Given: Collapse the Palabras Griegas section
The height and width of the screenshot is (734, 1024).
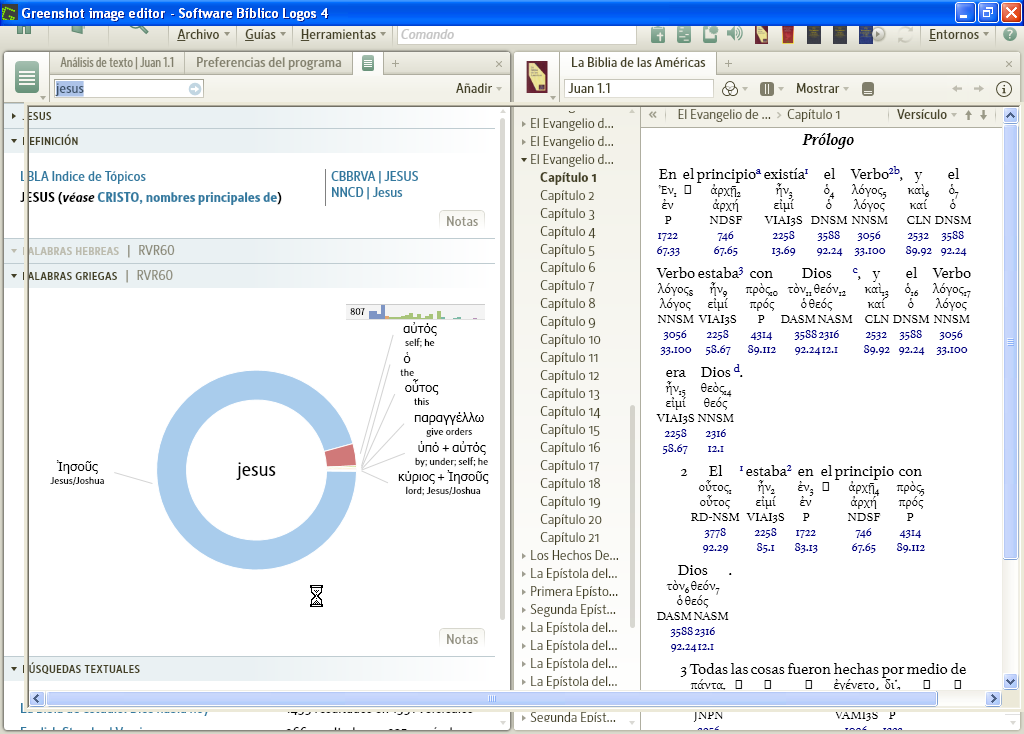Looking at the screenshot, I should pos(14,276).
